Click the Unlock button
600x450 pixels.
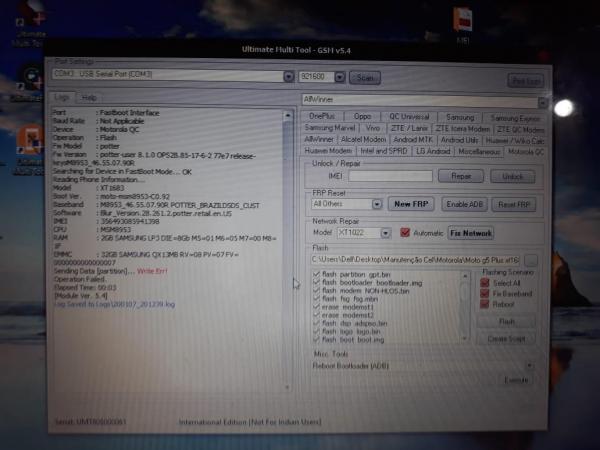(512, 177)
